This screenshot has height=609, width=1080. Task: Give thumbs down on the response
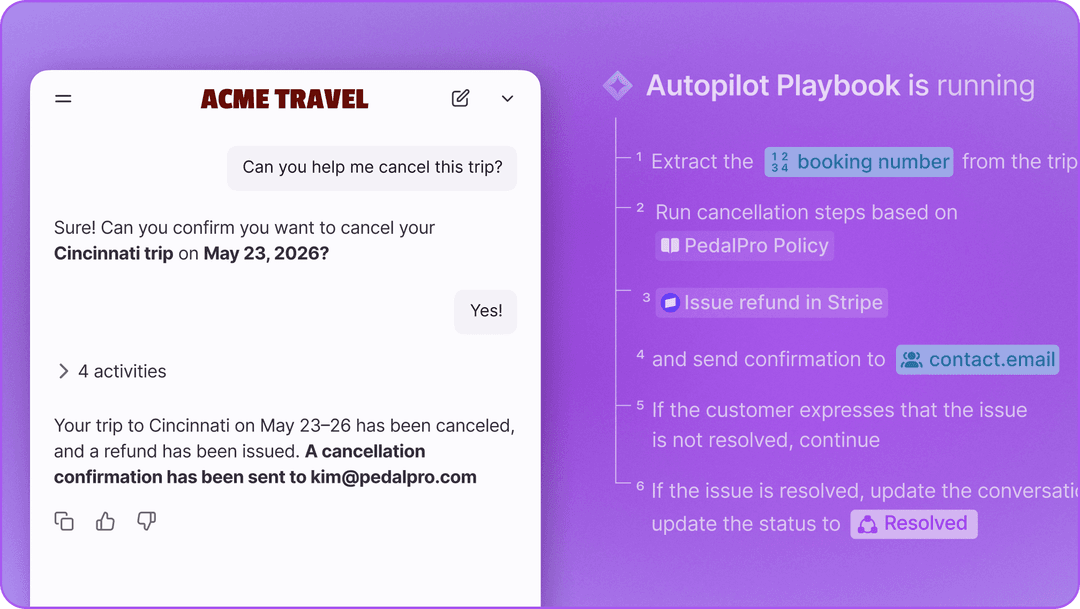click(x=146, y=521)
